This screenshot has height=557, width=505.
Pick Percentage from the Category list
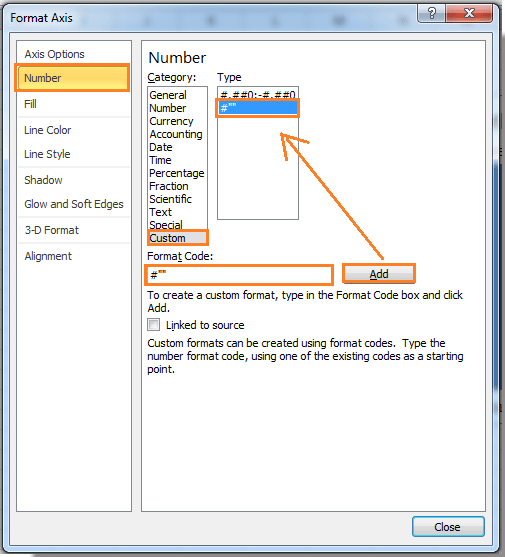click(178, 173)
